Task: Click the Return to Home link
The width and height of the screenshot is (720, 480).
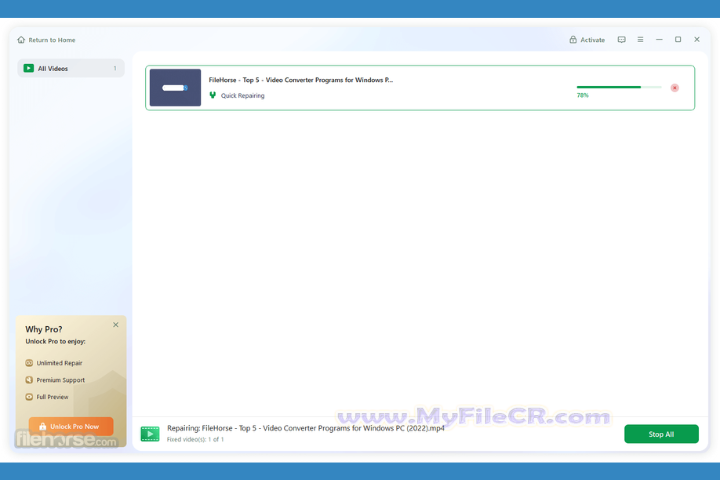Action: coord(46,40)
